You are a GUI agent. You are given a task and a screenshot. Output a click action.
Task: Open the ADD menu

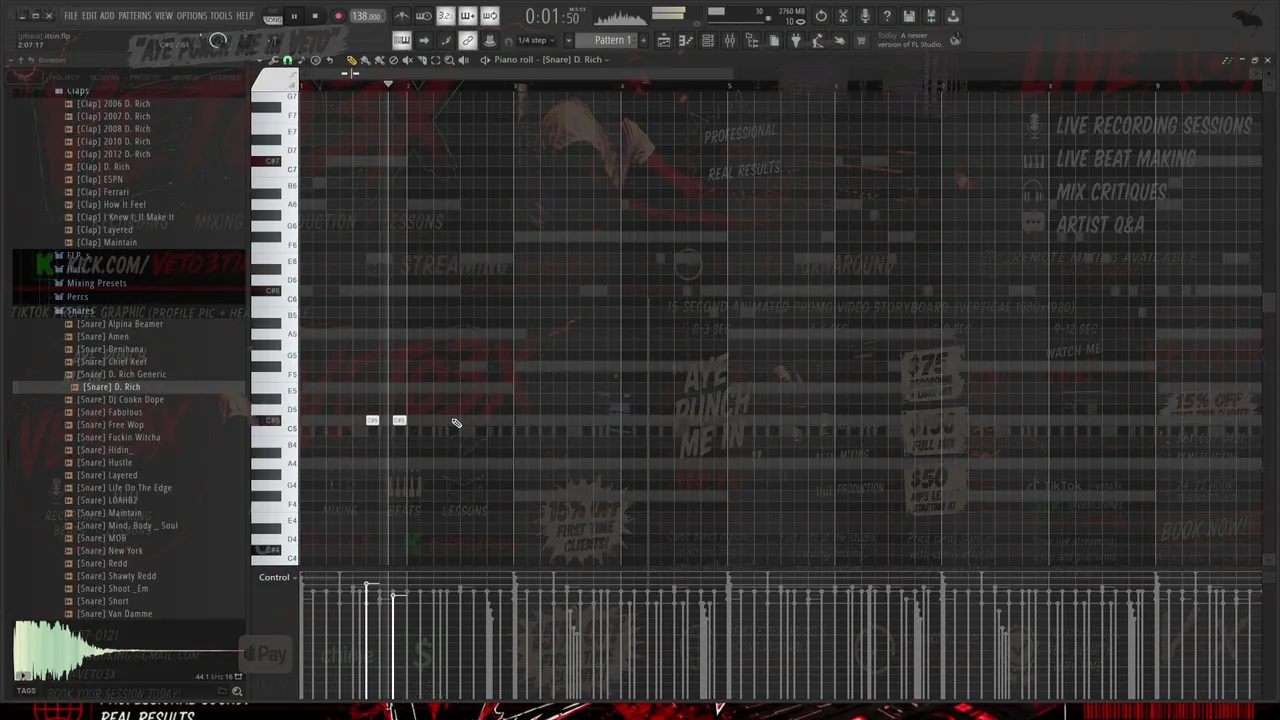(x=107, y=16)
